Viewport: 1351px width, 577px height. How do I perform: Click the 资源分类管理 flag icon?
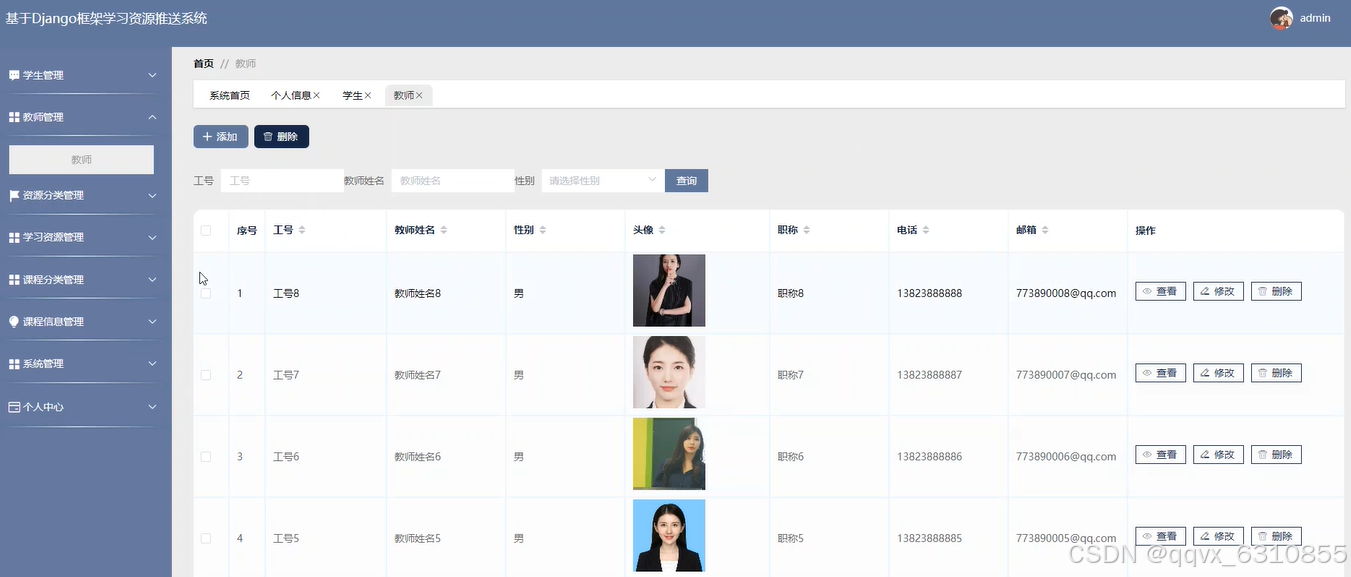pos(14,195)
